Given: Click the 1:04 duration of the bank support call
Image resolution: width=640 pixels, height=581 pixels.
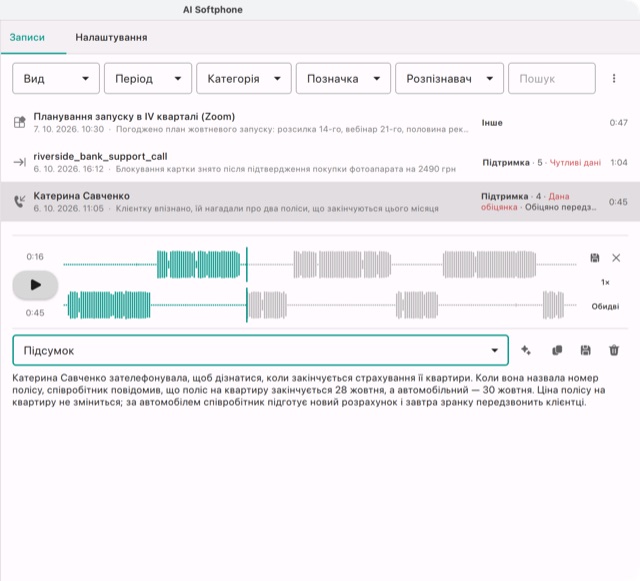Looking at the screenshot, I should [619, 163].
